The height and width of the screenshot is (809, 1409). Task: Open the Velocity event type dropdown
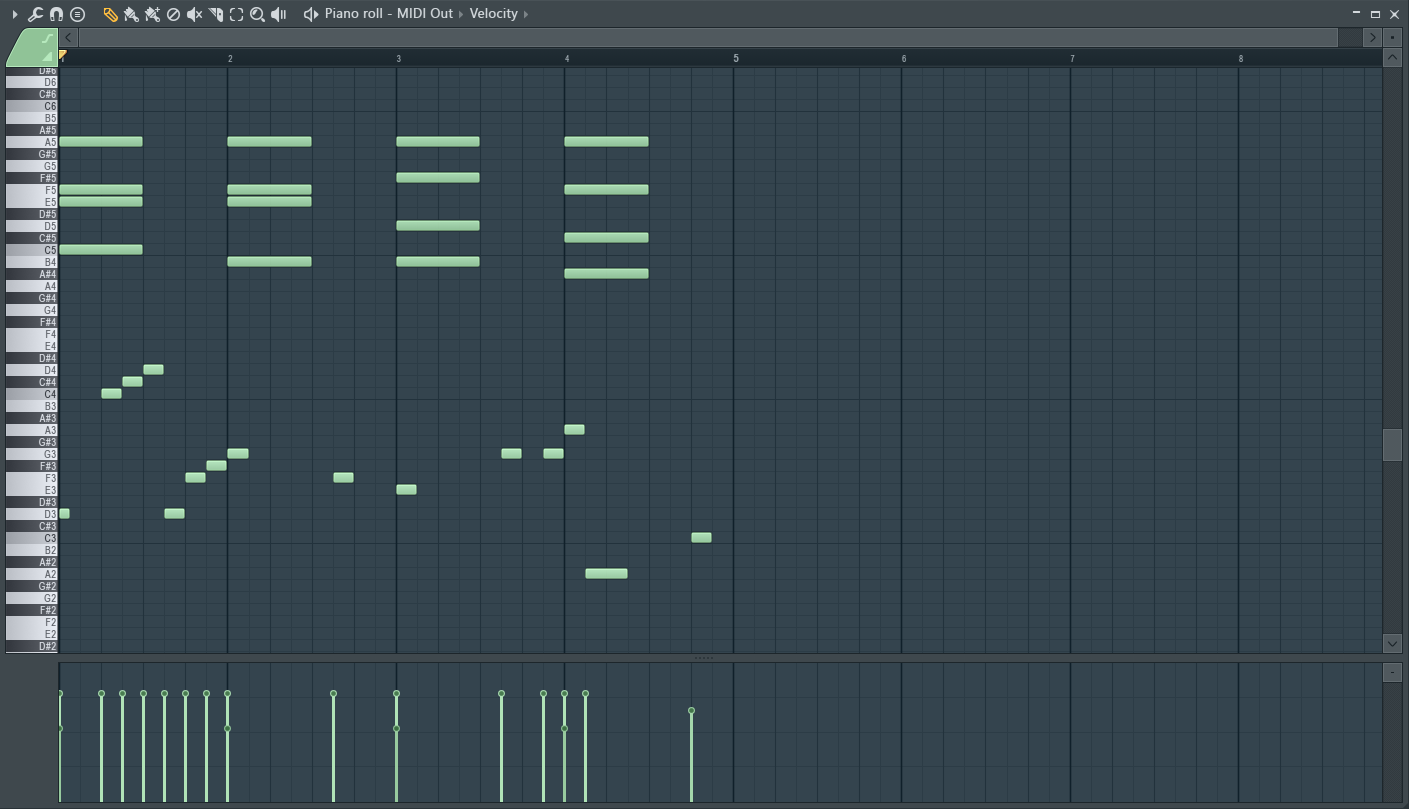[494, 14]
